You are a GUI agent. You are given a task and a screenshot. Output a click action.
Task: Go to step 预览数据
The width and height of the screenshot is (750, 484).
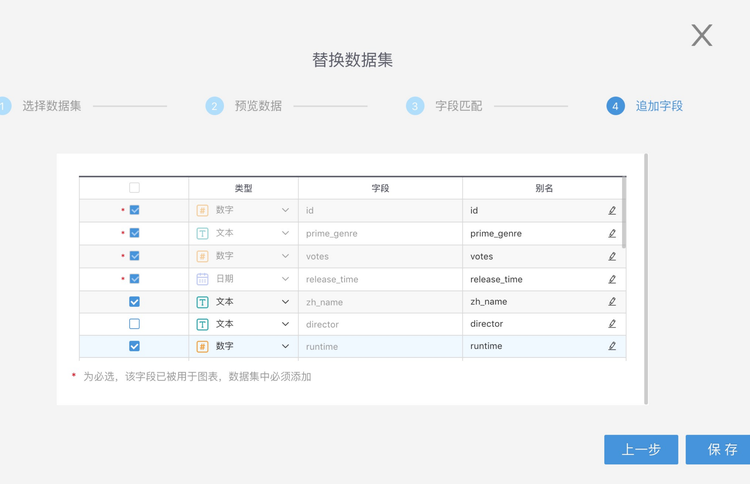pyautogui.click(x=258, y=106)
